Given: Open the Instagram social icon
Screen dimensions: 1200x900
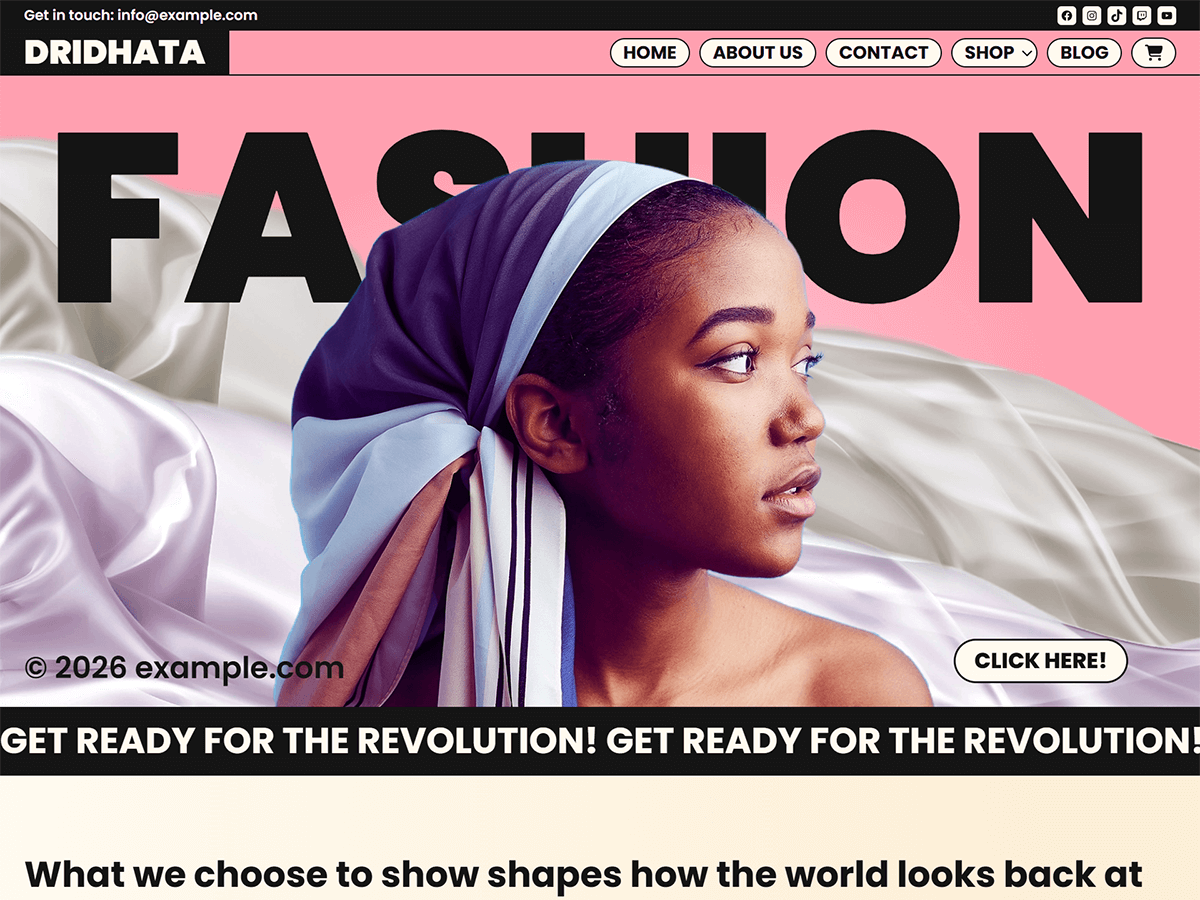Looking at the screenshot, I should click(1092, 15).
